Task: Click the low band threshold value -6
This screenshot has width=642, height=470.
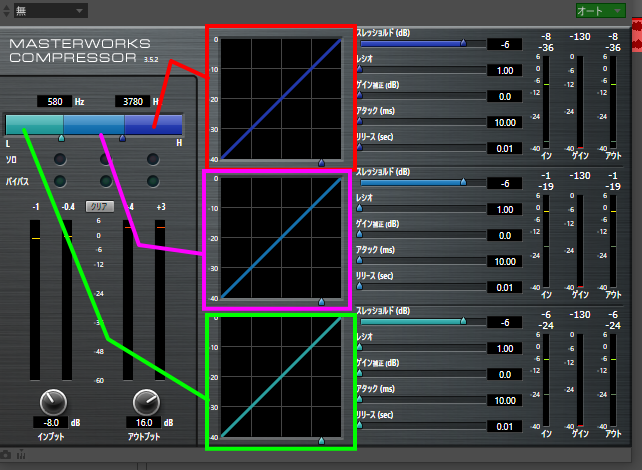Action: point(504,322)
